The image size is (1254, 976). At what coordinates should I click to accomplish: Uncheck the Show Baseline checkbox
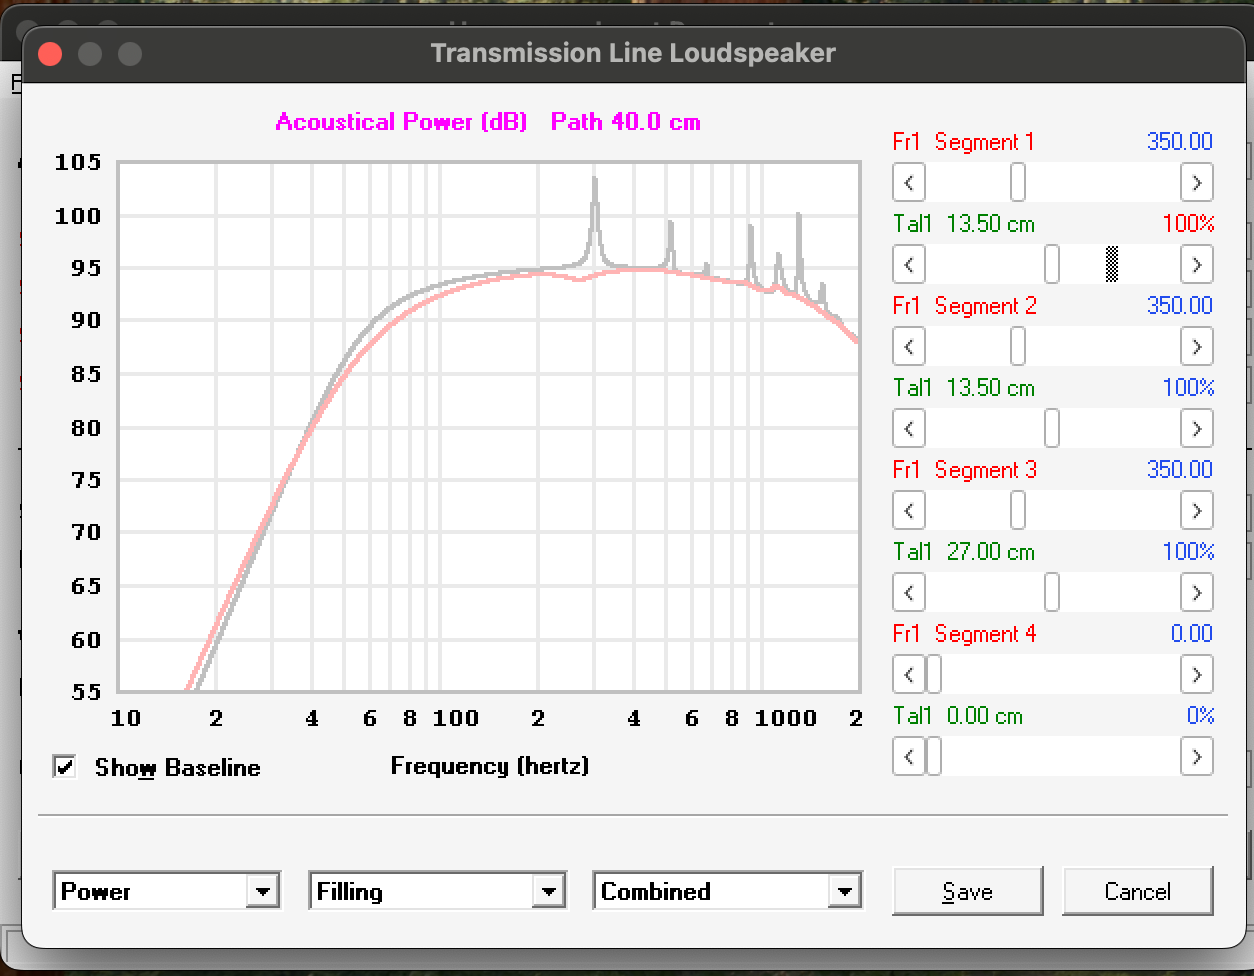65,767
